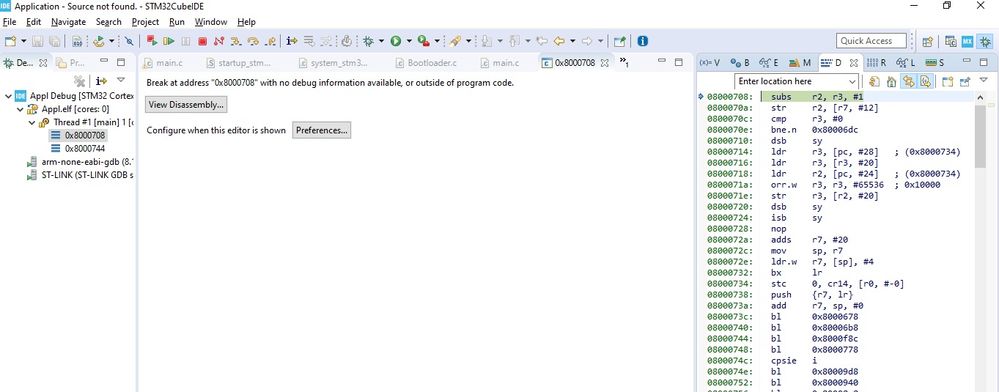The height and width of the screenshot is (392, 999).
Task: Switch to the system_stm3... editor tab
Action: point(333,62)
